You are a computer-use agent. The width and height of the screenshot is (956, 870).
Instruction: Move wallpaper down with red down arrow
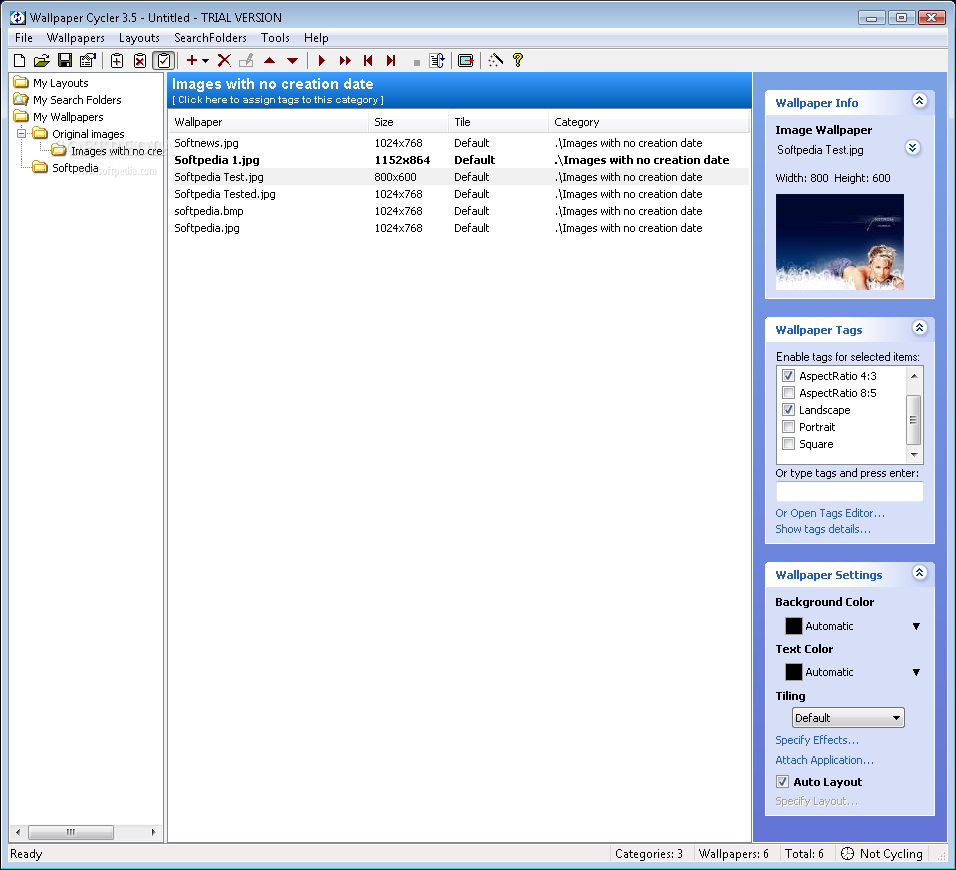[x=292, y=60]
